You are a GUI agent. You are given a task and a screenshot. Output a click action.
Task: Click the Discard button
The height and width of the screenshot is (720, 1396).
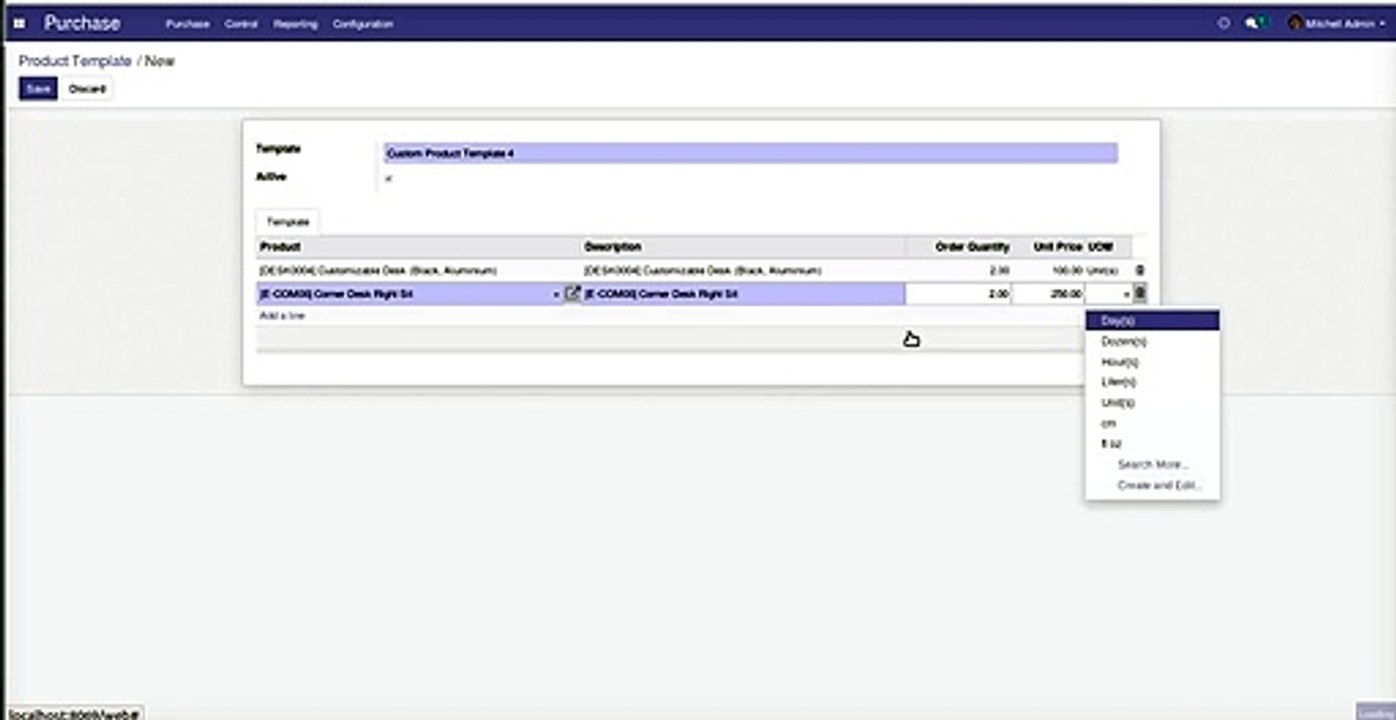click(87, 89)
